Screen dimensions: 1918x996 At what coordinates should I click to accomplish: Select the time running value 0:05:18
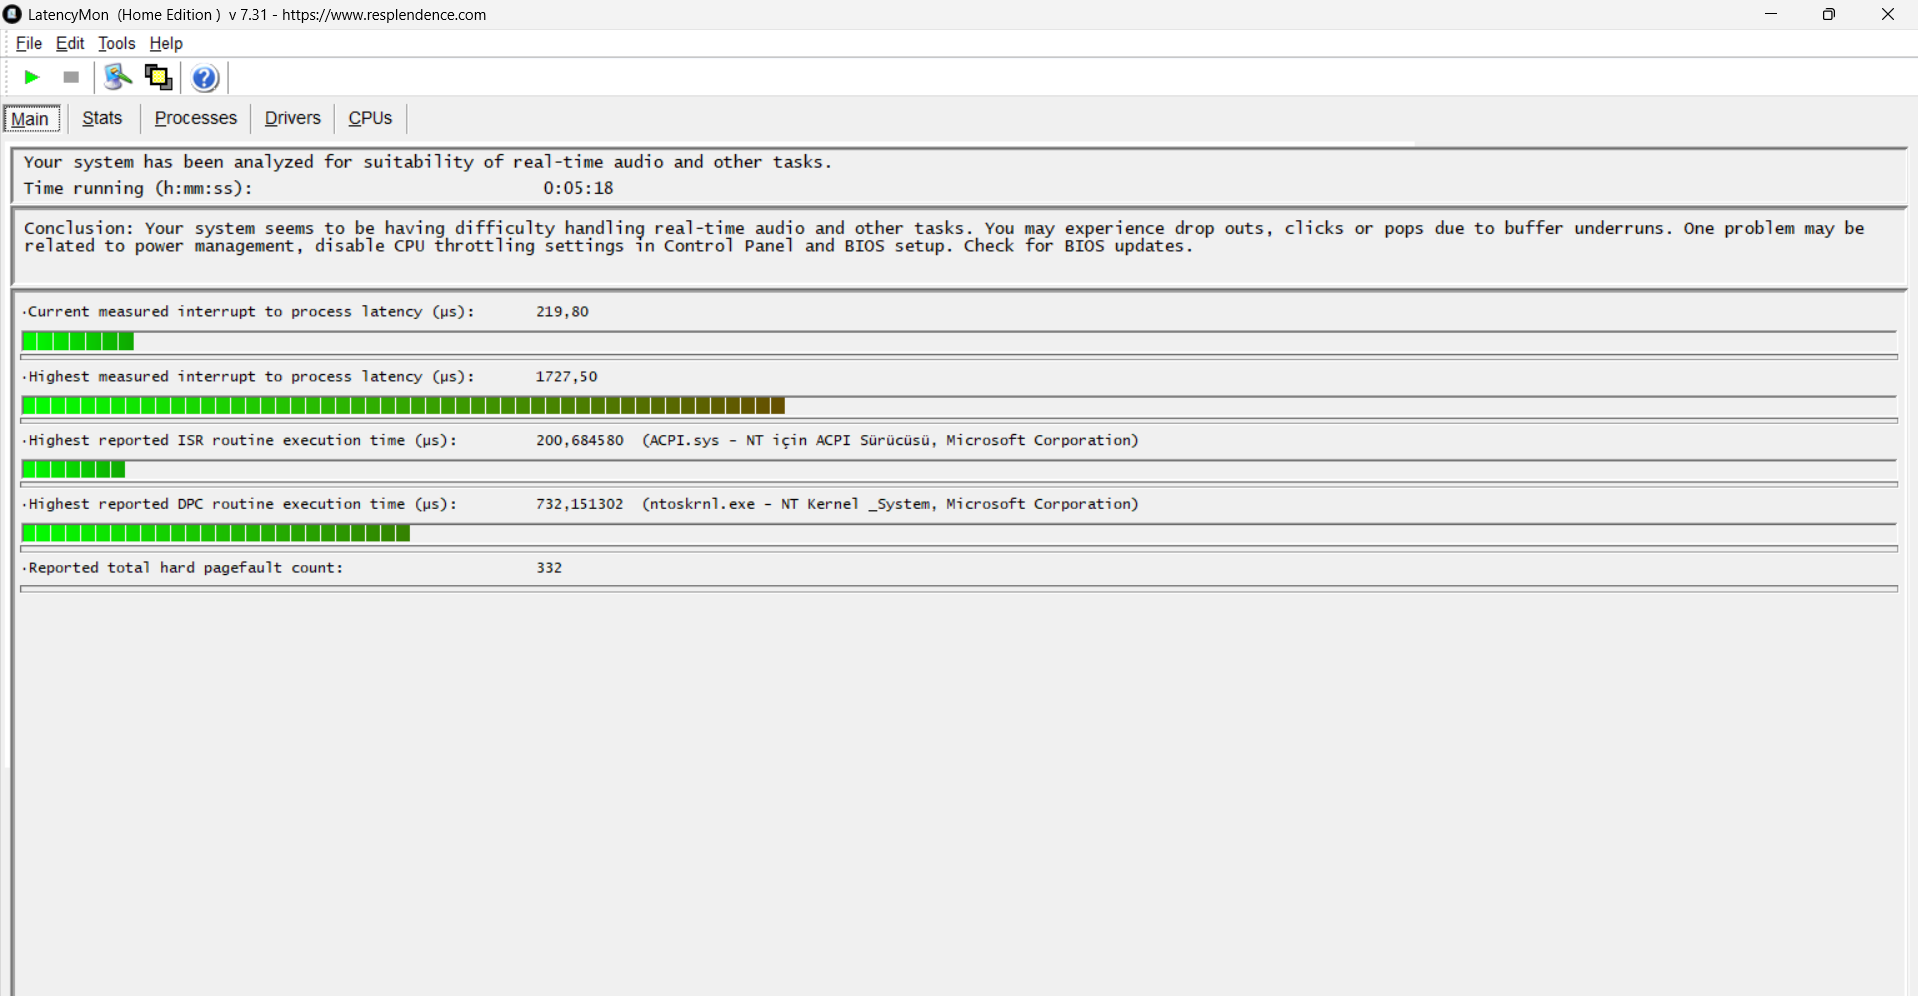tap(578, 188)
